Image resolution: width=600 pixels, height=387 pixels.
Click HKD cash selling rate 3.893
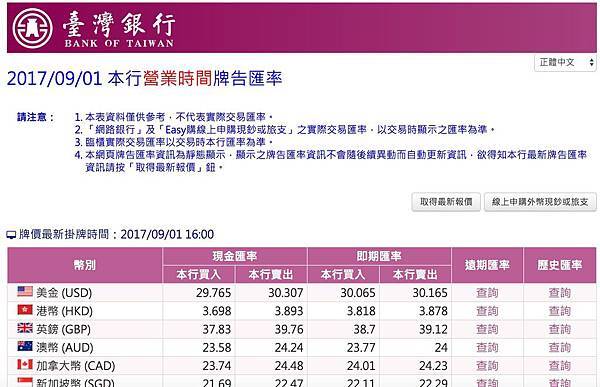click(289, 311)
